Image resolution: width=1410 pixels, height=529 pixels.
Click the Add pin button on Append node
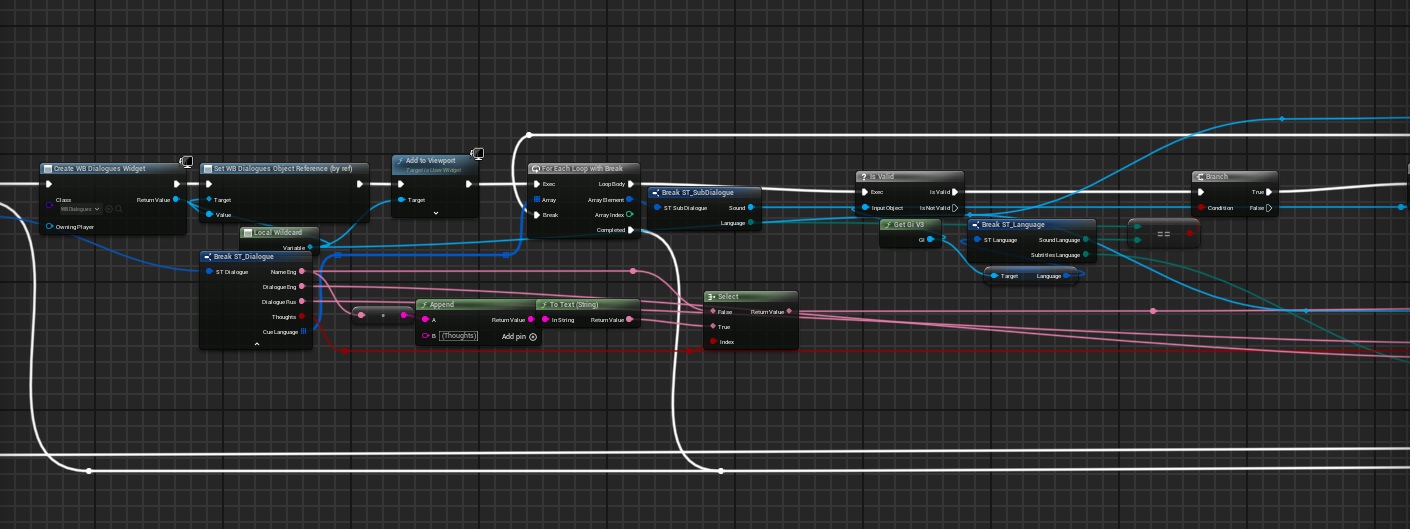(519, 336)
